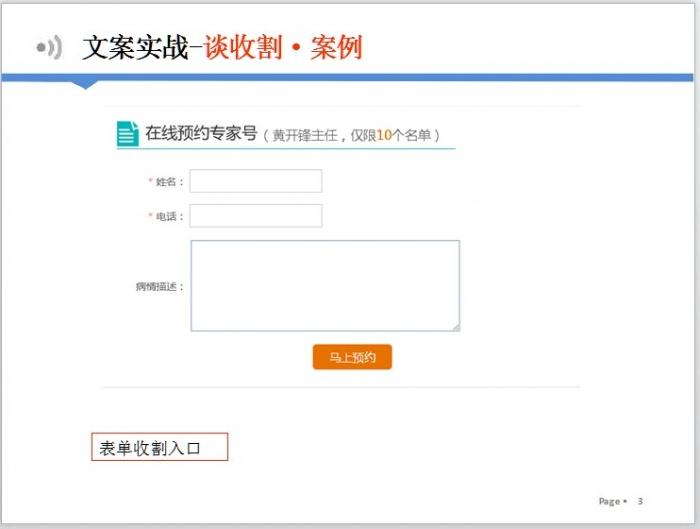Click the document icon next to 在线预约专家号
Image resolution: width=700 pixels, height=529 pixels.
click(x=127, y=134)
